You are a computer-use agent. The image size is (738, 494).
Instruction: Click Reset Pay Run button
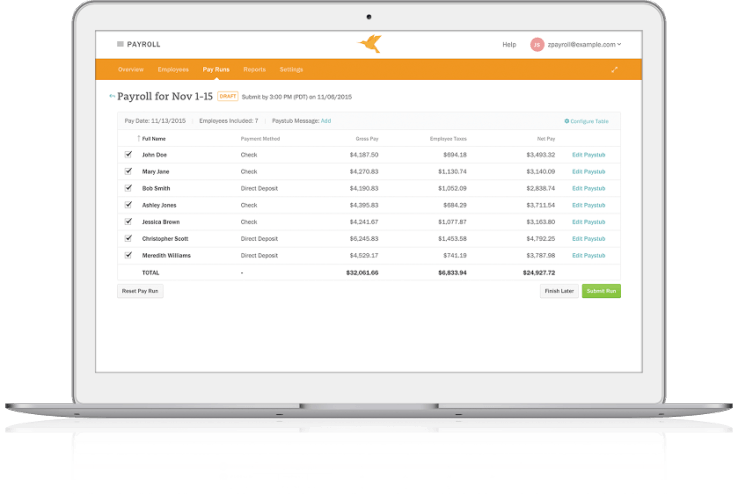(140, 291)
